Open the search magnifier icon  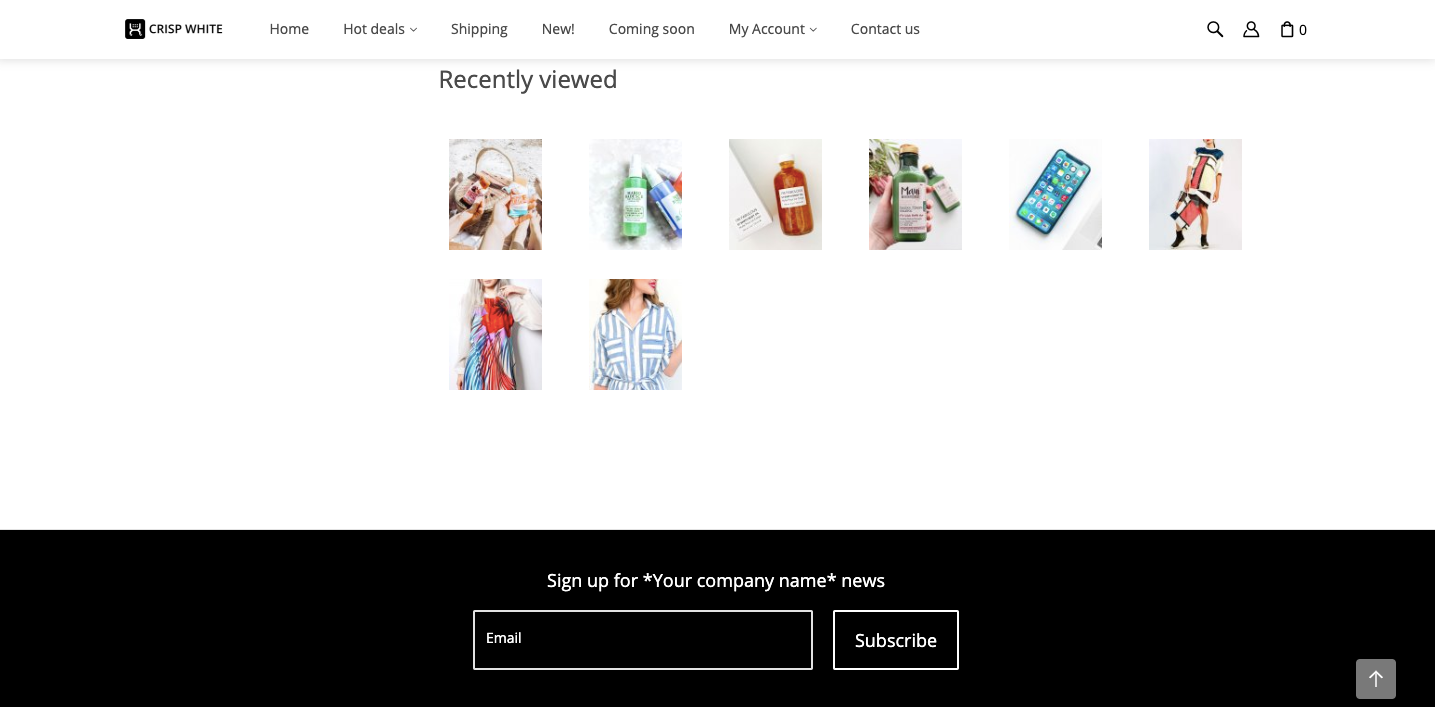pyautogui.click(x=1215, y=29)
